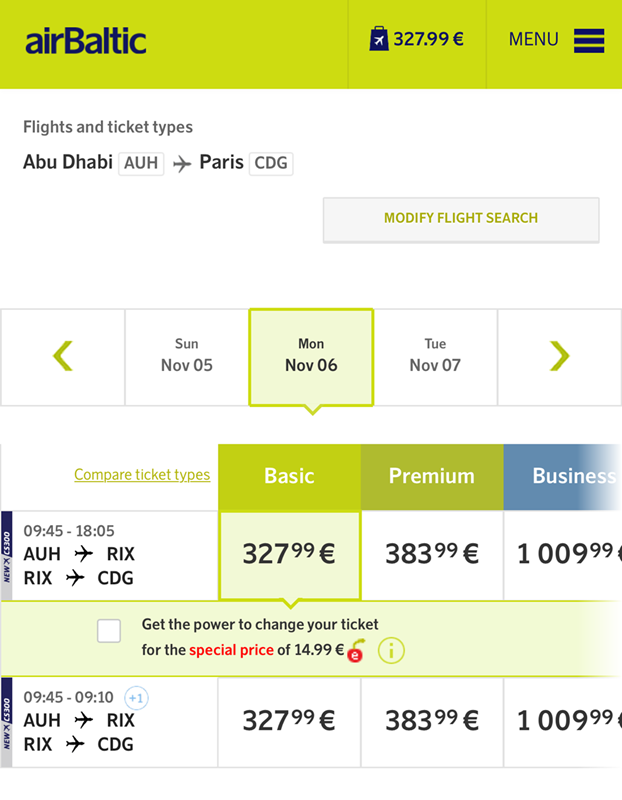Viewport: 622px width, 800px height.
Task: Select the Mon Nov 06 date tab
Action: point(311,357)
